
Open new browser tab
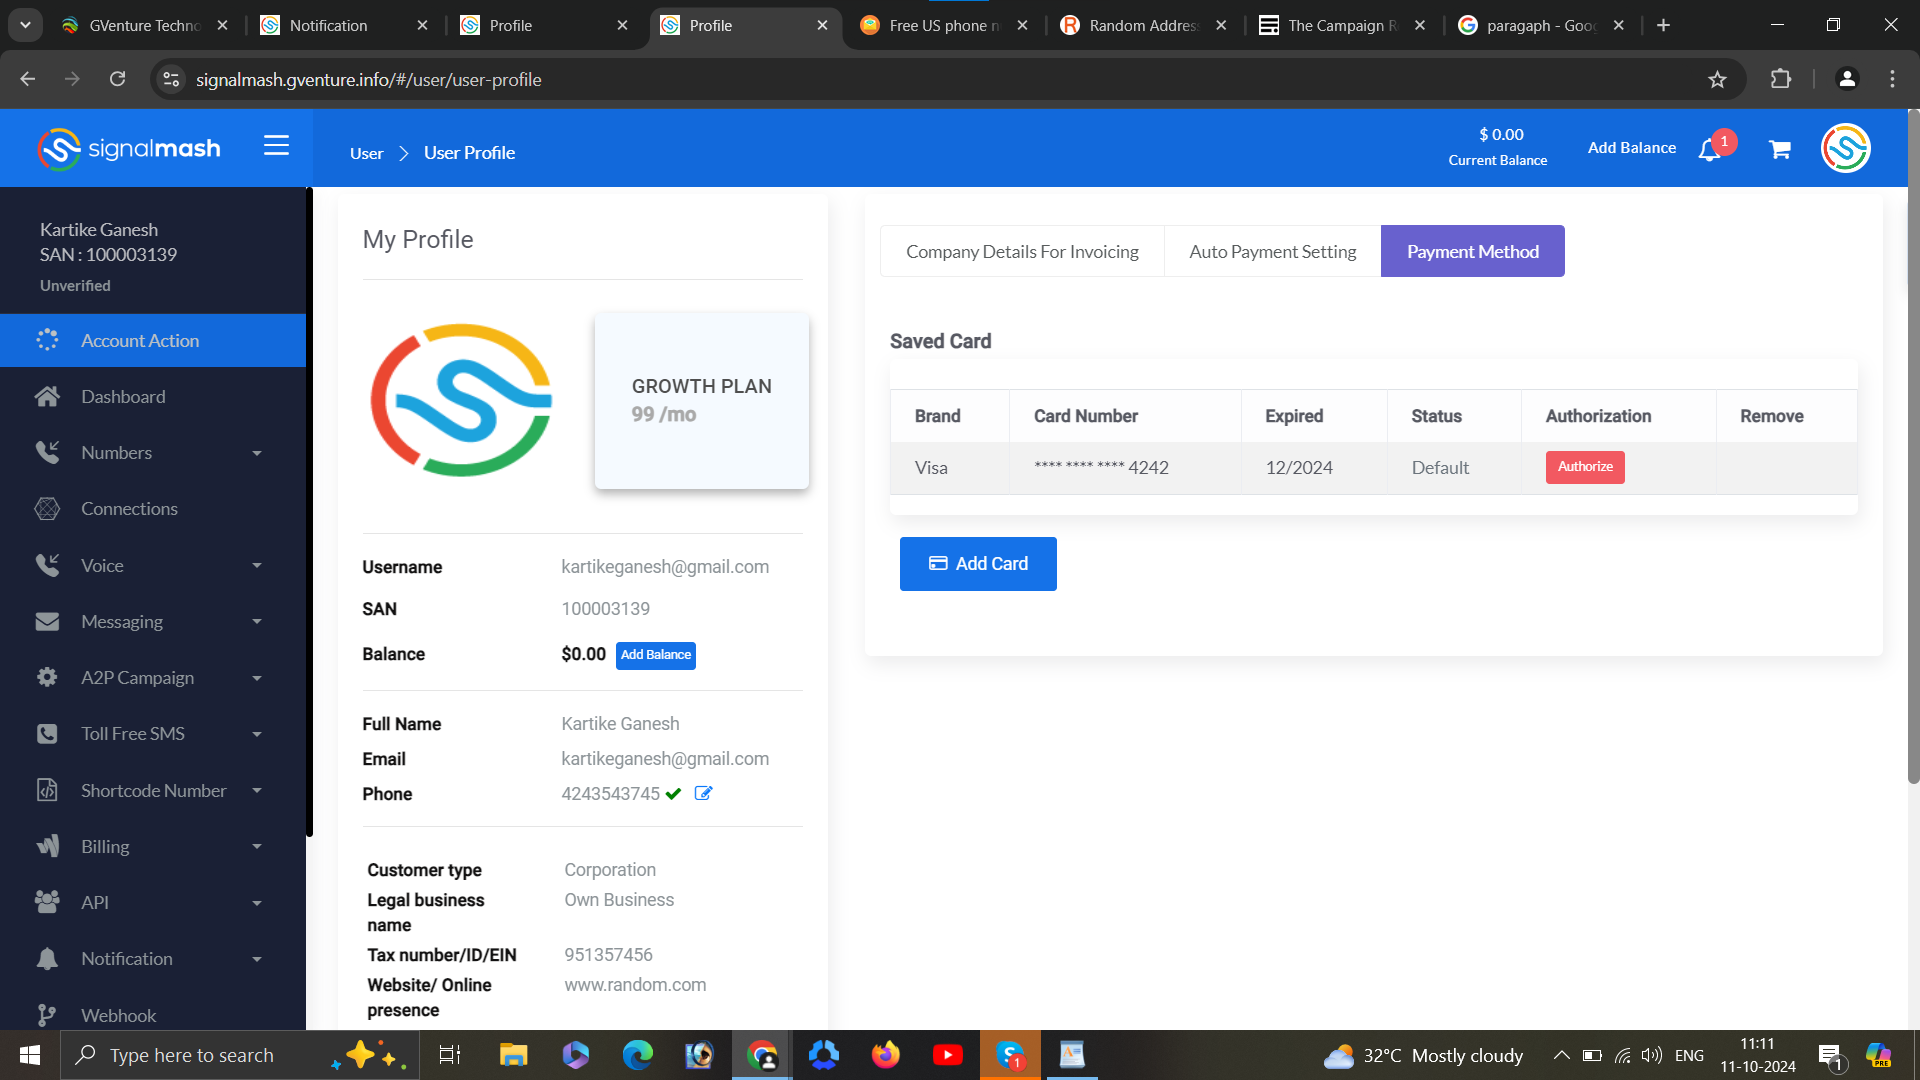1663,25
